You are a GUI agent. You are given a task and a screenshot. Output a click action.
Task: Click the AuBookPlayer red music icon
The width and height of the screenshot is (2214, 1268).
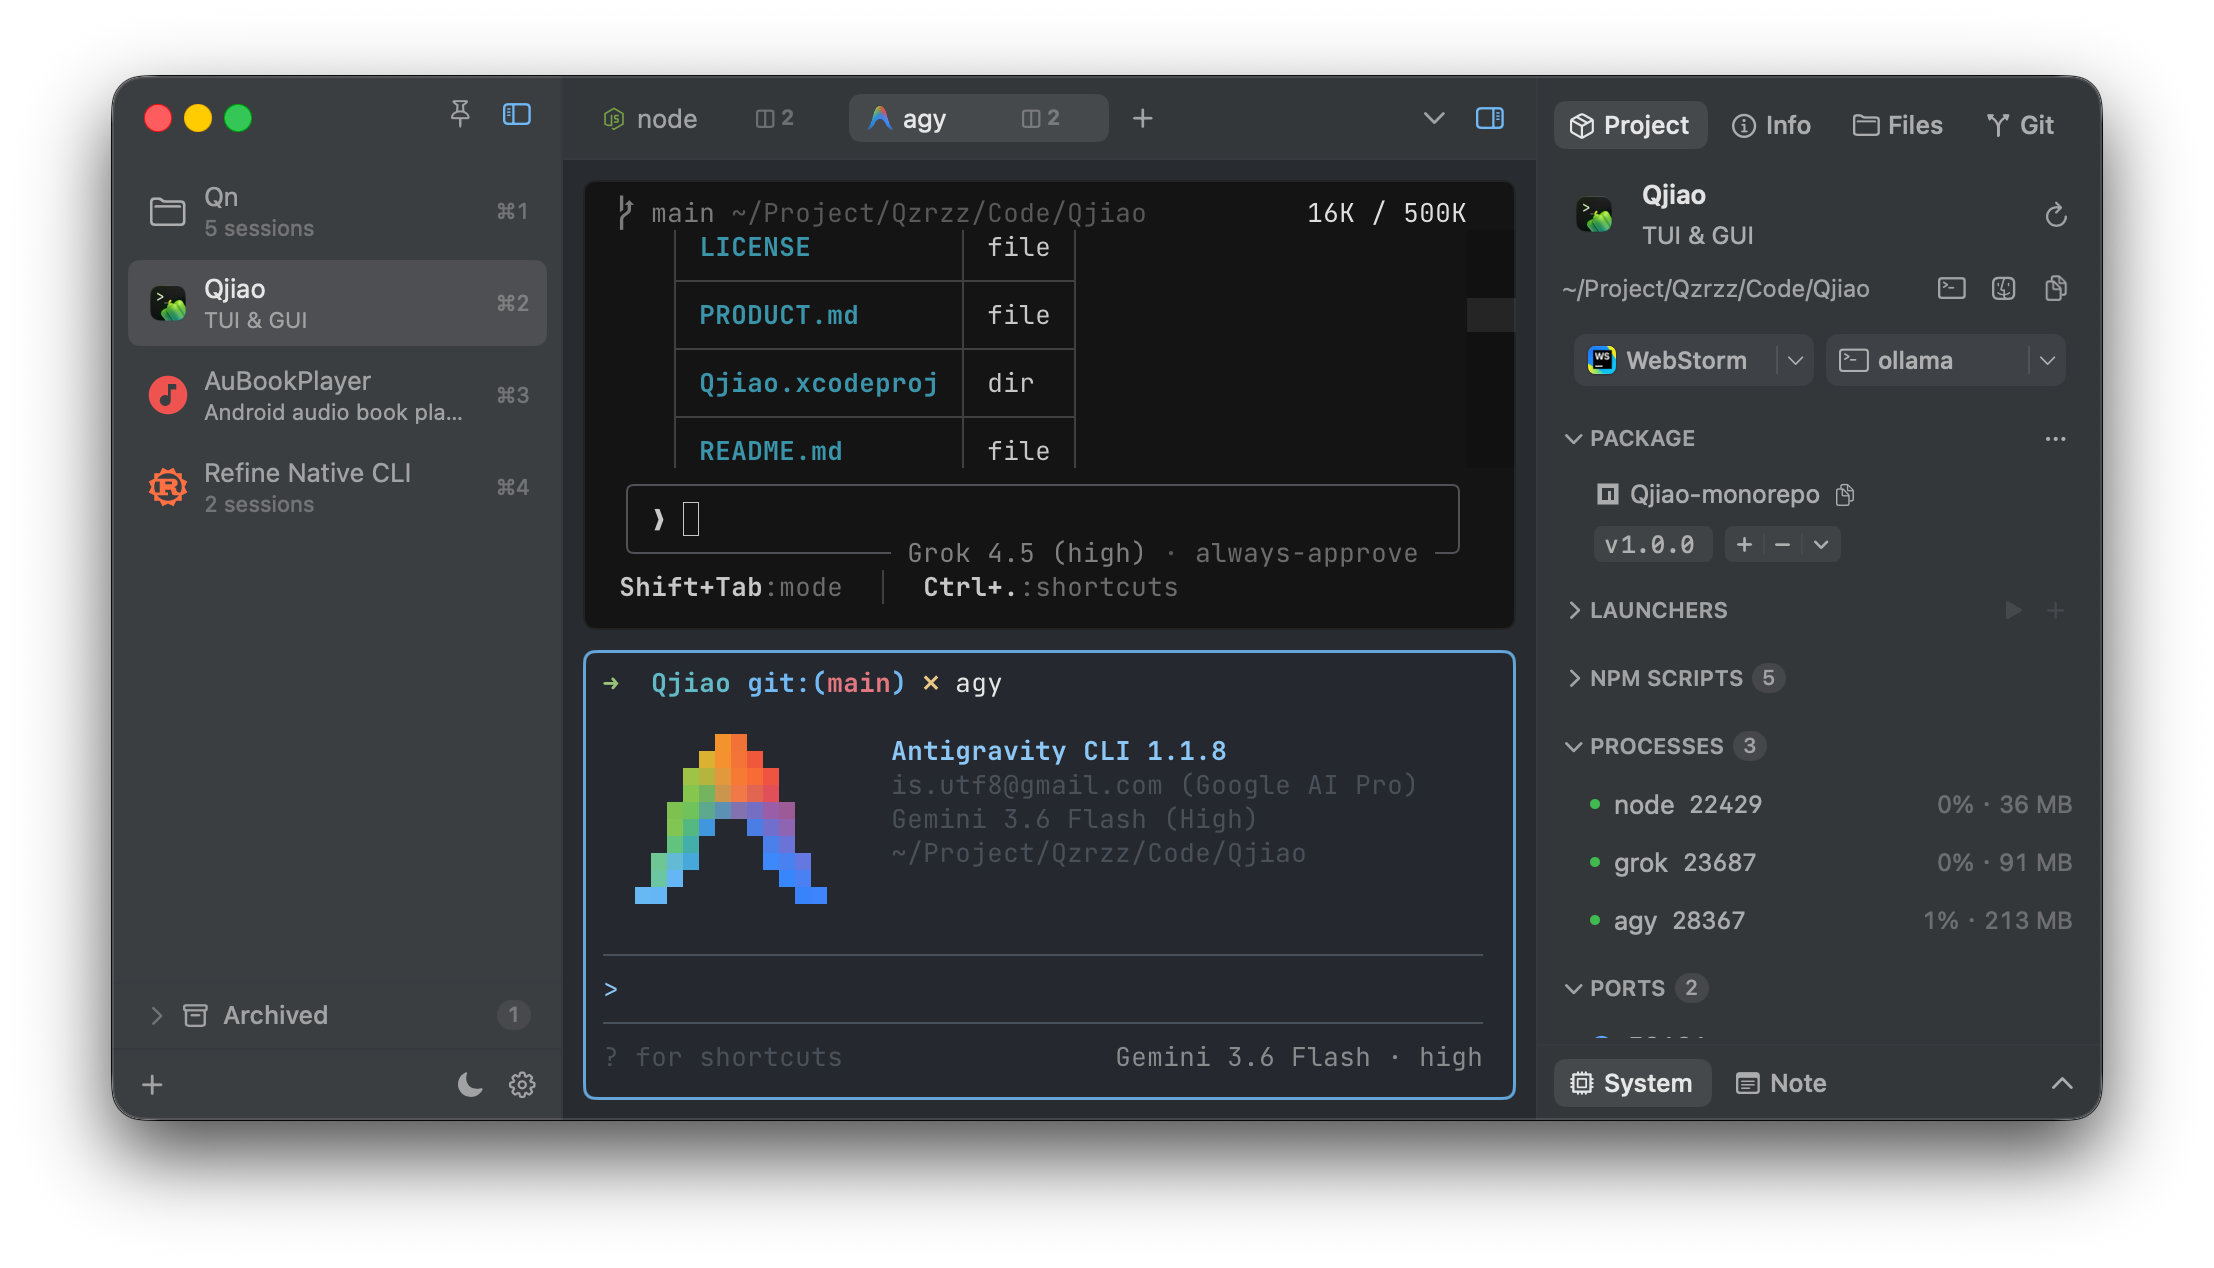coord(168,395)
